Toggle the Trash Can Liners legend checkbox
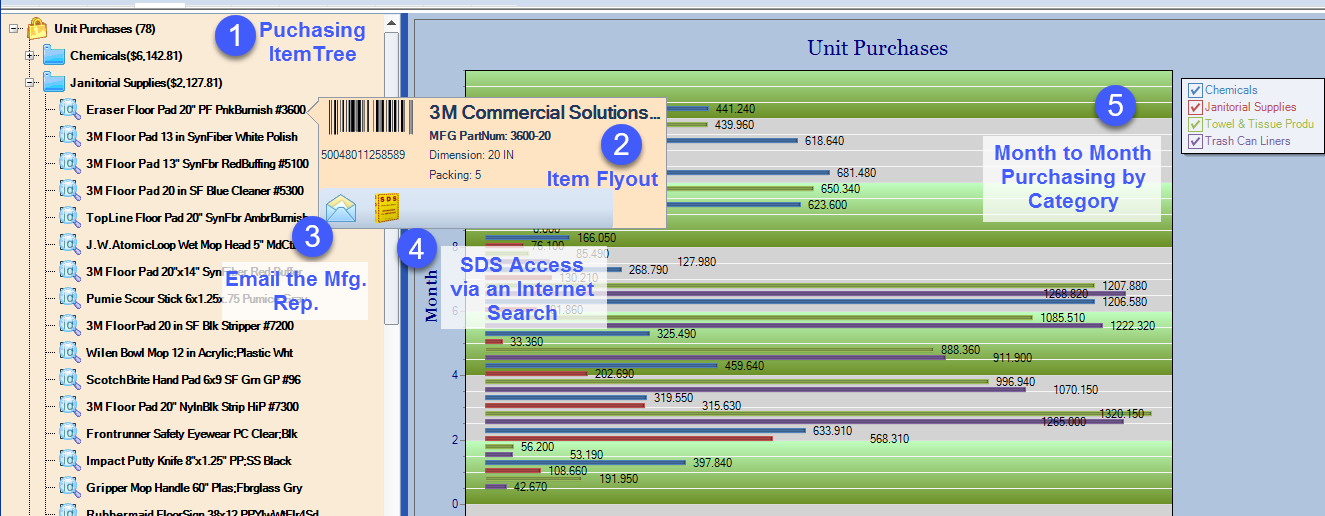The width and height of the screenshot is (1325, 516). pyautogui.click(x=1193, y=141)
